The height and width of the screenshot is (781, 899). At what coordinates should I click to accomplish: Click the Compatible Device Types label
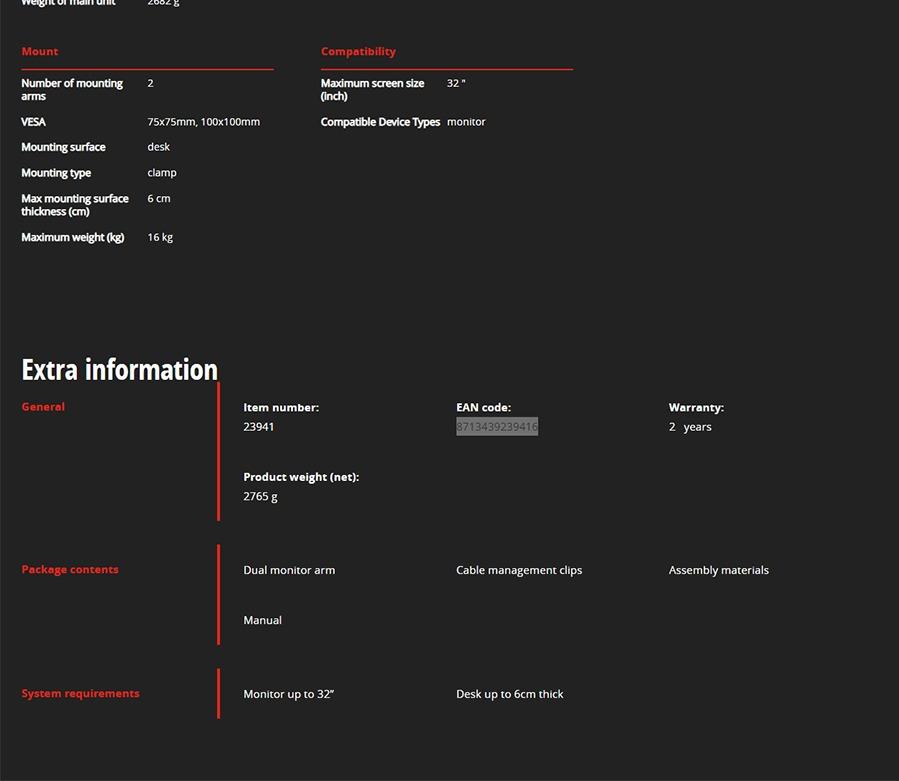click(x=380, y=122)
